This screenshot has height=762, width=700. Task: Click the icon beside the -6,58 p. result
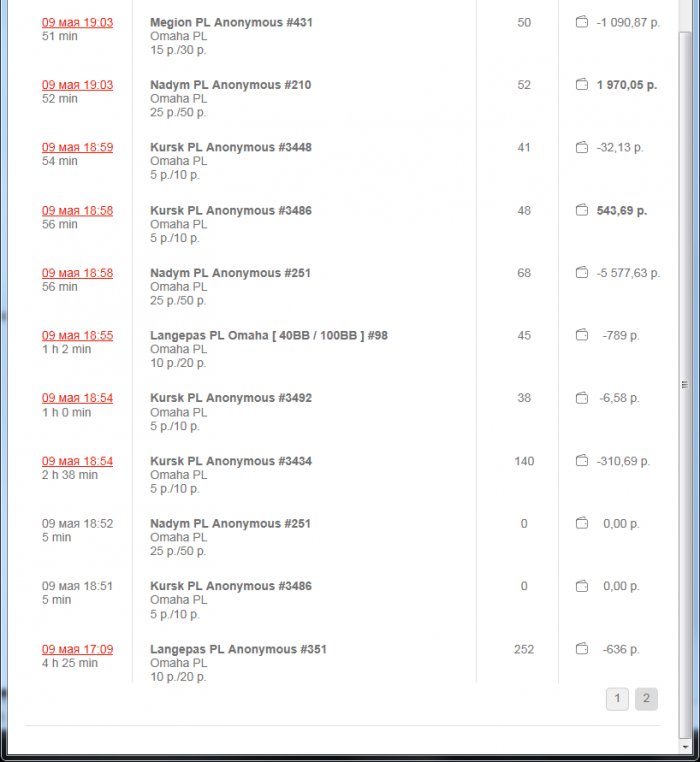click(581, 398)
